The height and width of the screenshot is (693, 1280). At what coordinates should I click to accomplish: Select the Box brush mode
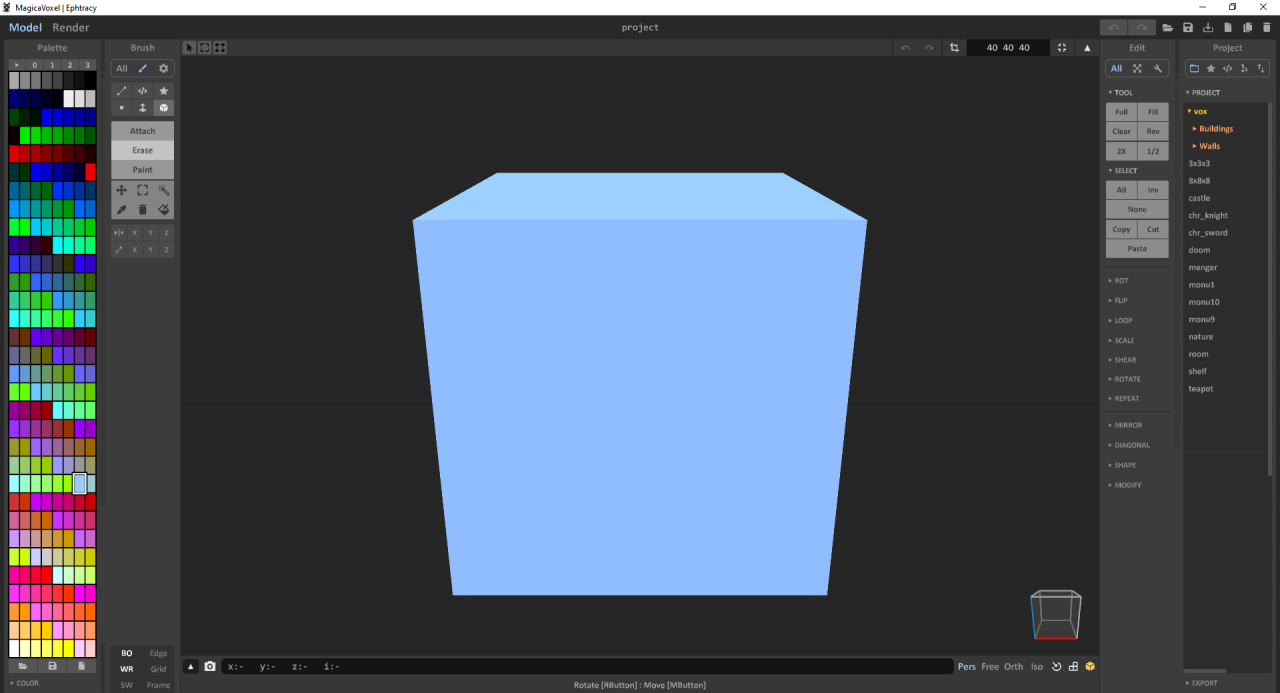click(163, 108)
